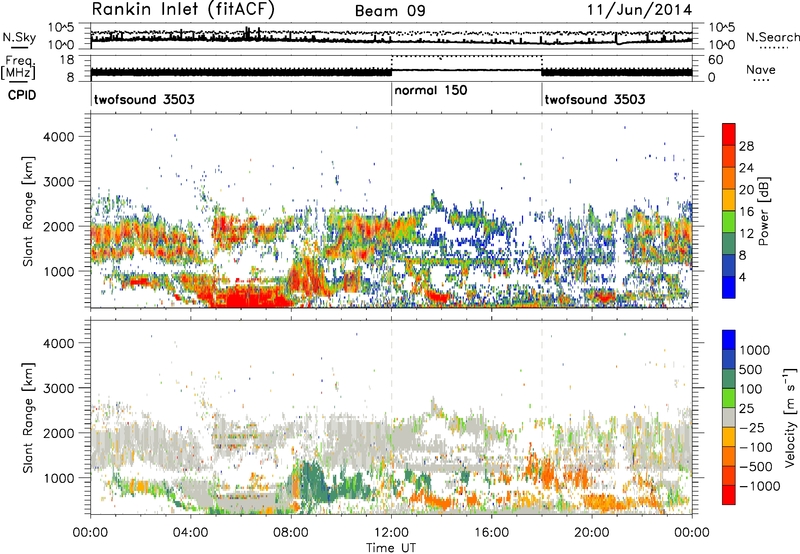The width and height of the screenshot is (800, 554).
Task: Click the red bottom of the velocity colorbar
Action: point(729,495)
